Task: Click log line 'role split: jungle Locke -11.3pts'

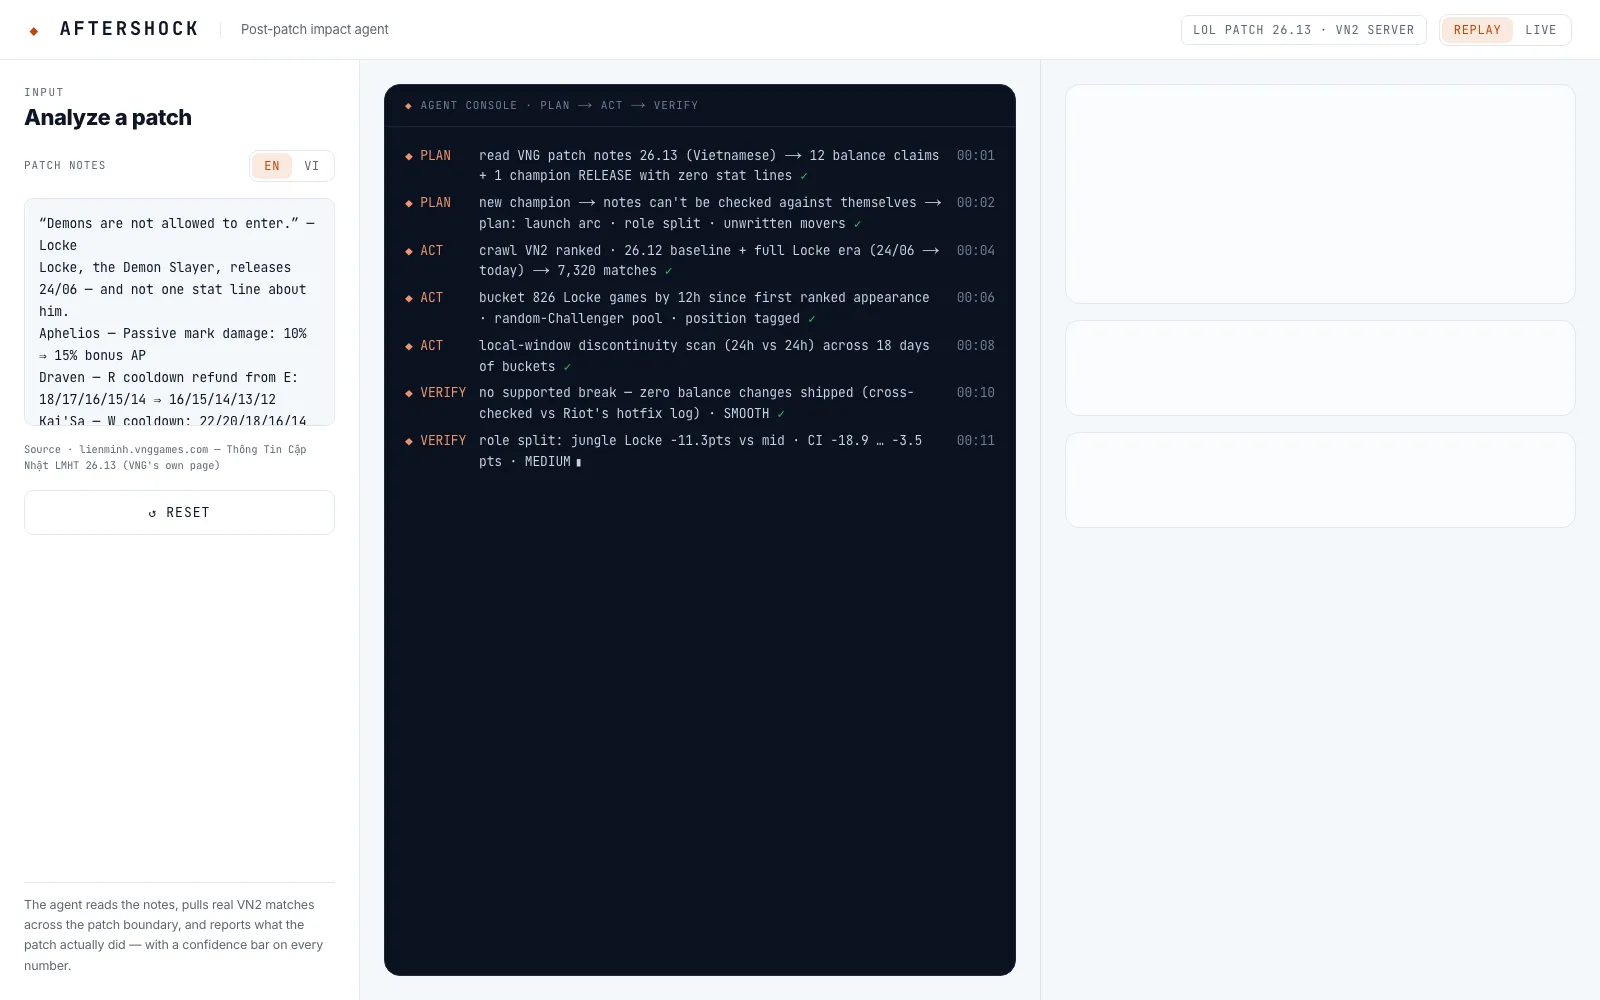Action: 700,451
